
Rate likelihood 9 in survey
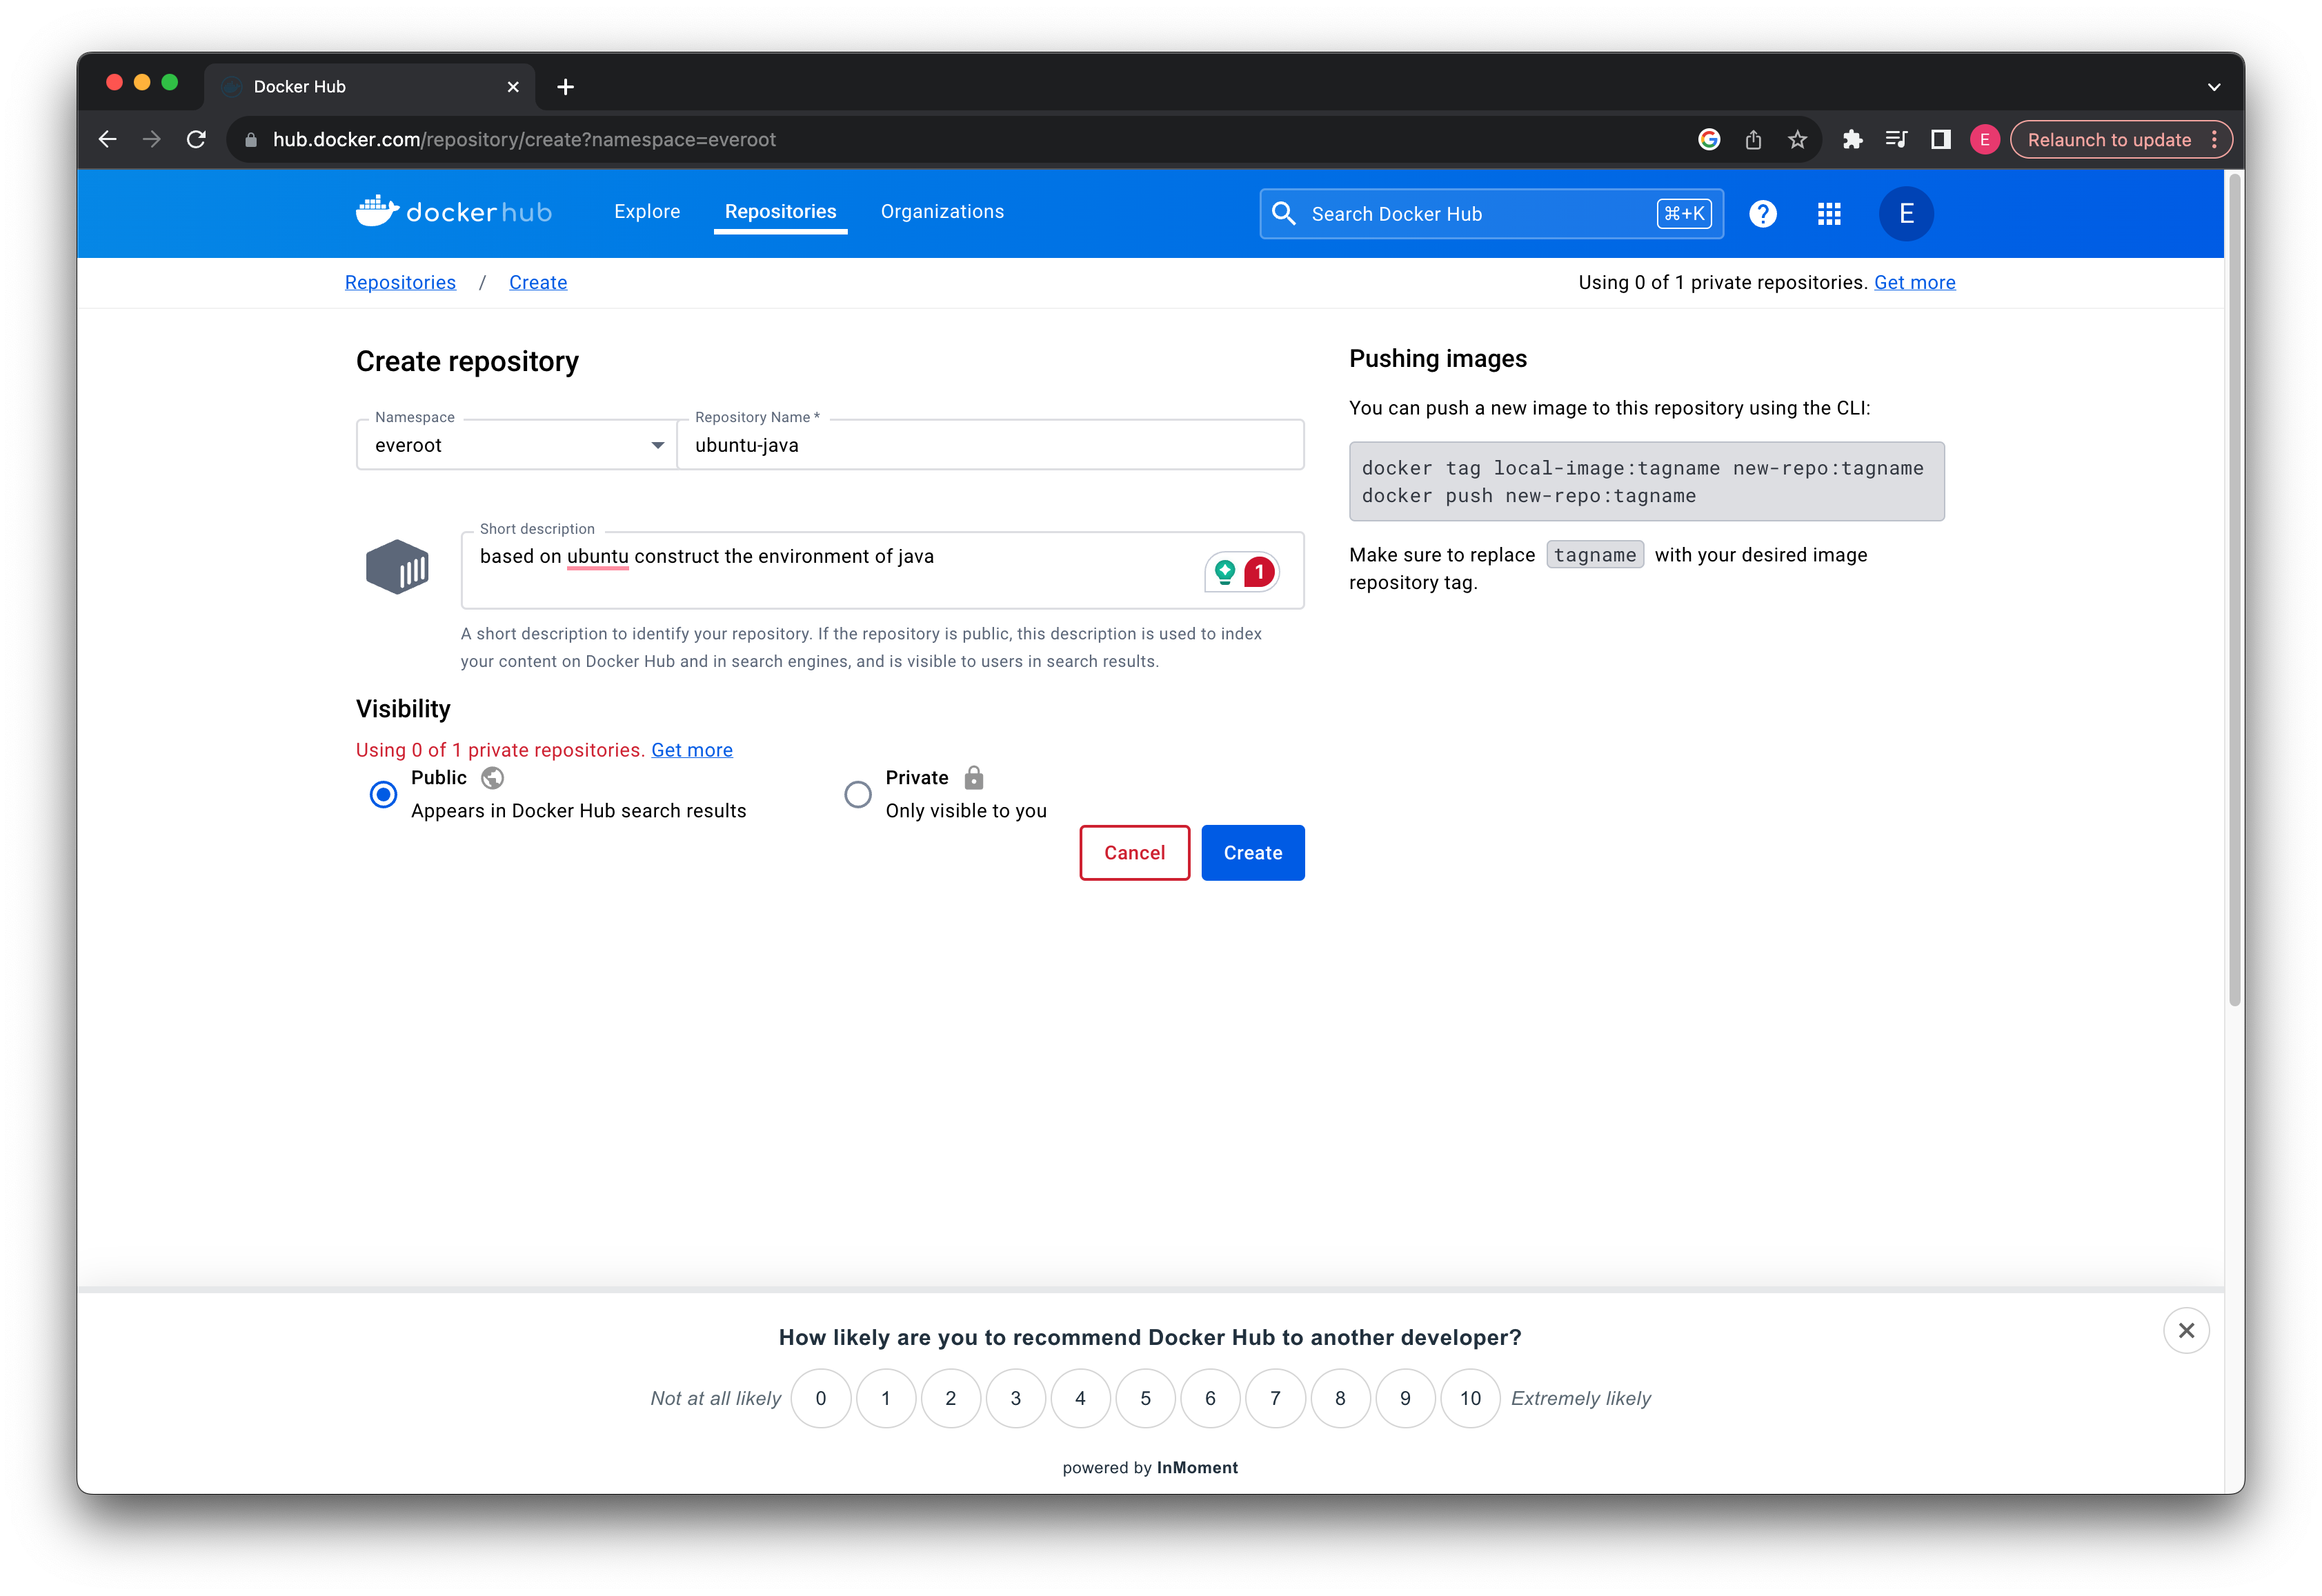(1405, 1397)
